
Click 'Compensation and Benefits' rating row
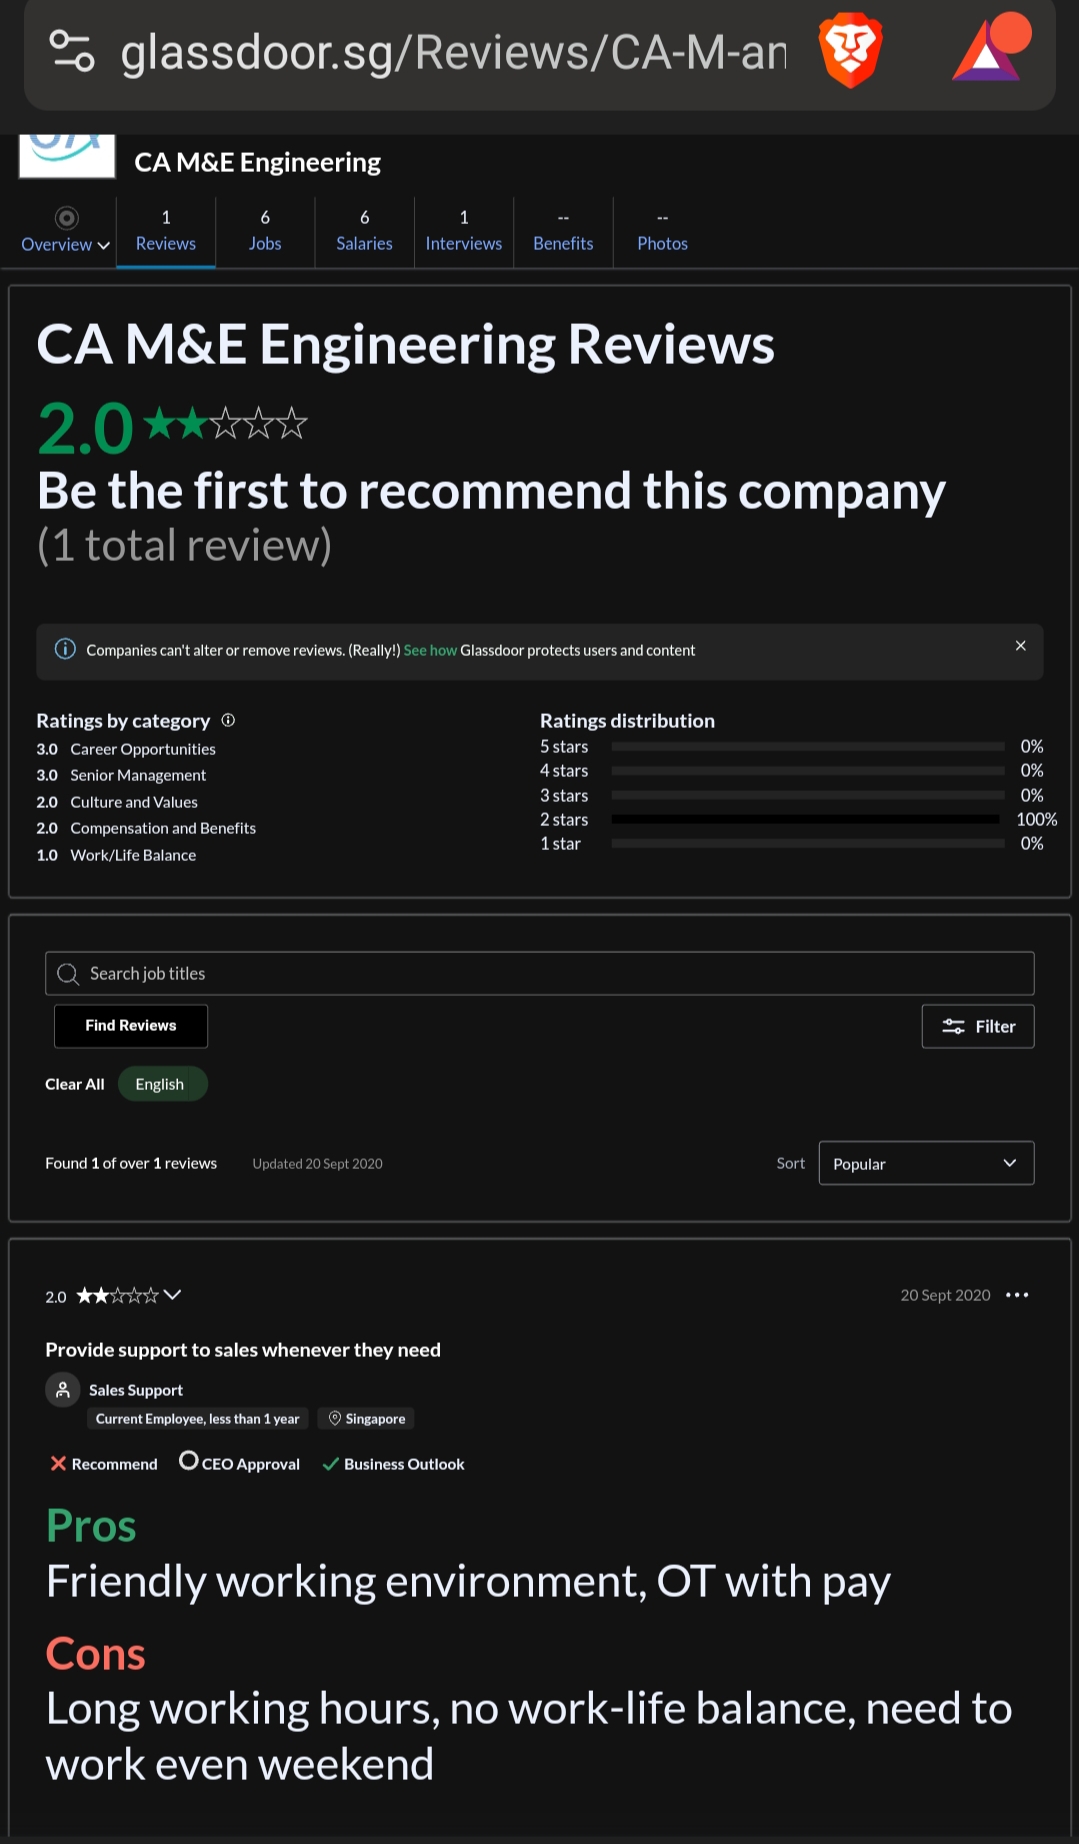point(146,828)
